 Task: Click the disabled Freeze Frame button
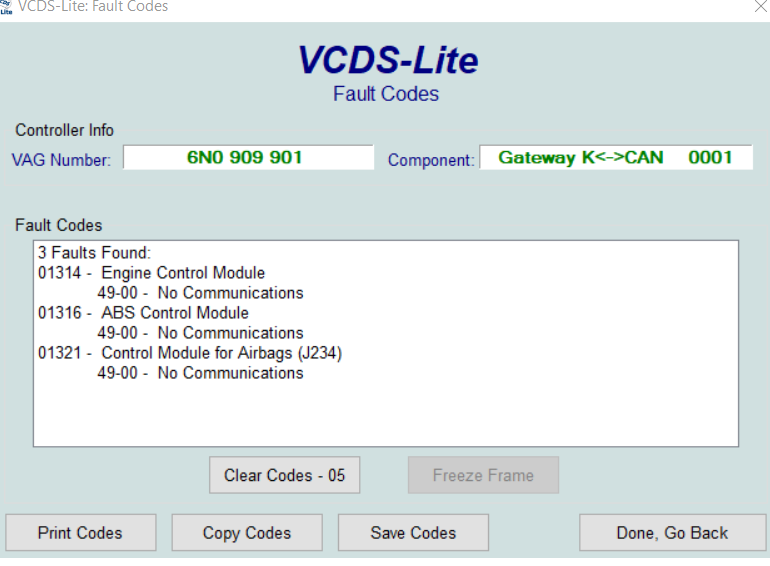pyautogui.click(x=483, y=475)
